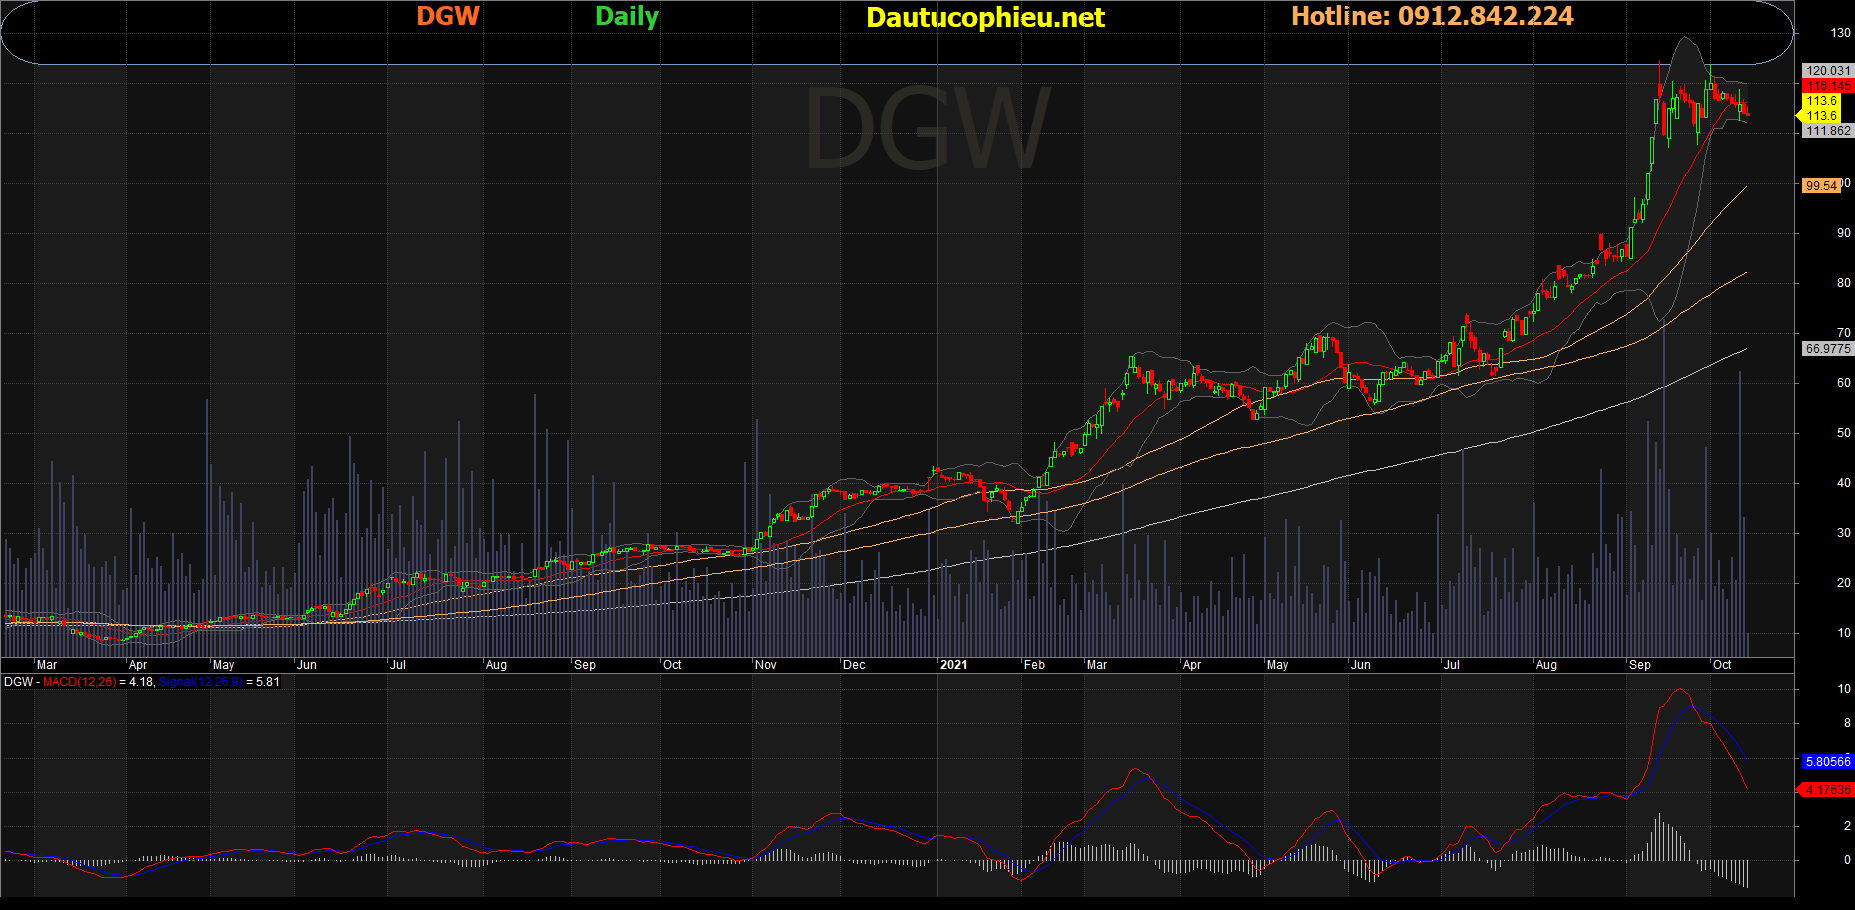Select the 120.031 upper band price label
The height and width of the screenshot is (910, 1855).
click(1828, 71)
